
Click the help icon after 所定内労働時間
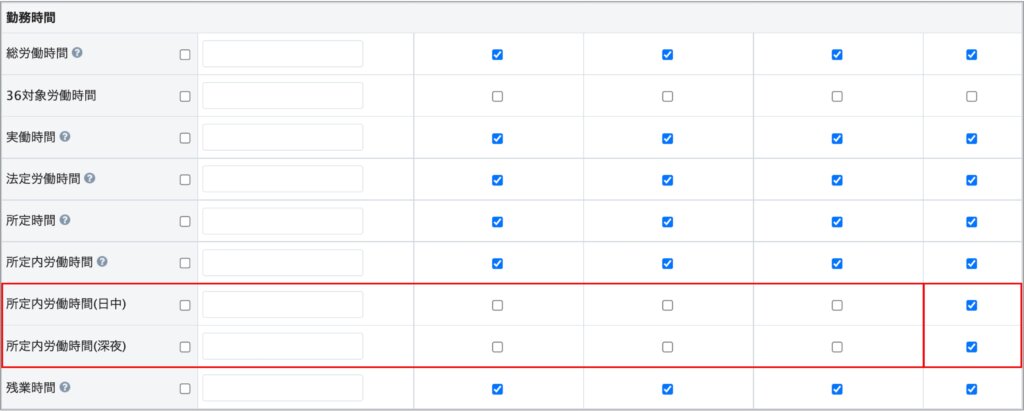click(103, 263)
